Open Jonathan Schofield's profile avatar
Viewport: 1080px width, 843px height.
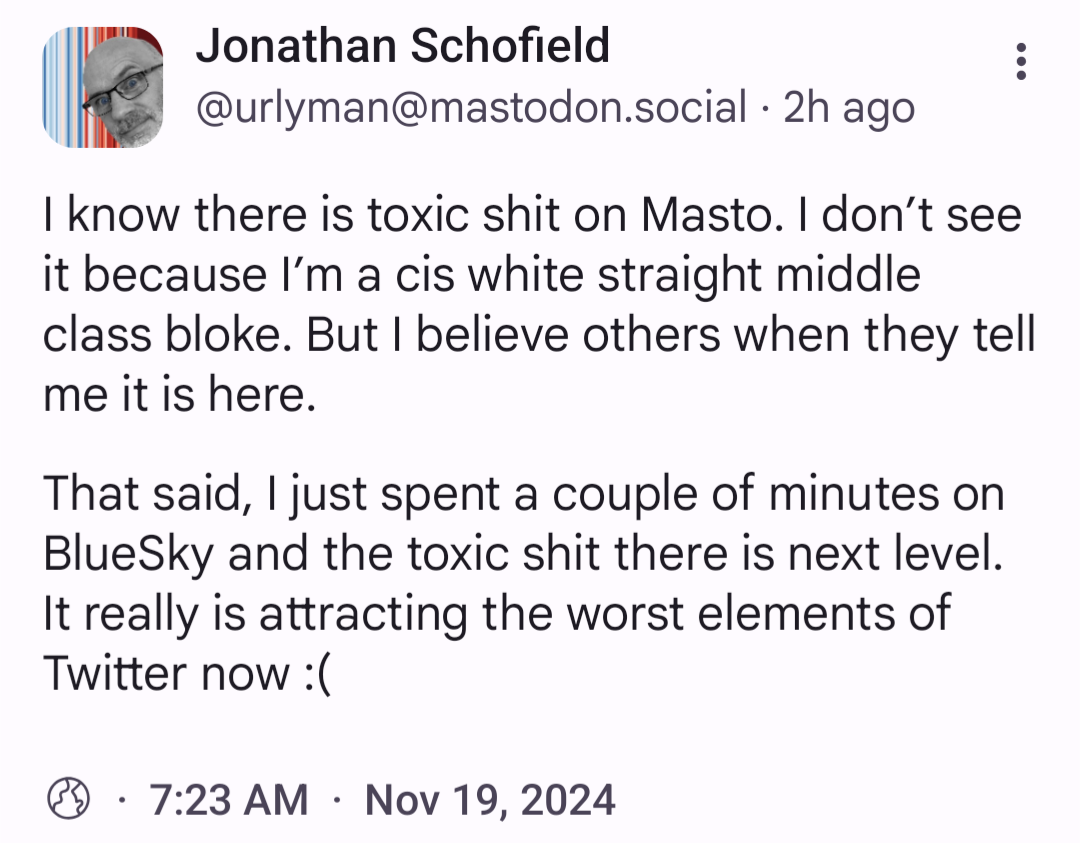pyautogui.click(x=102, y=88)
